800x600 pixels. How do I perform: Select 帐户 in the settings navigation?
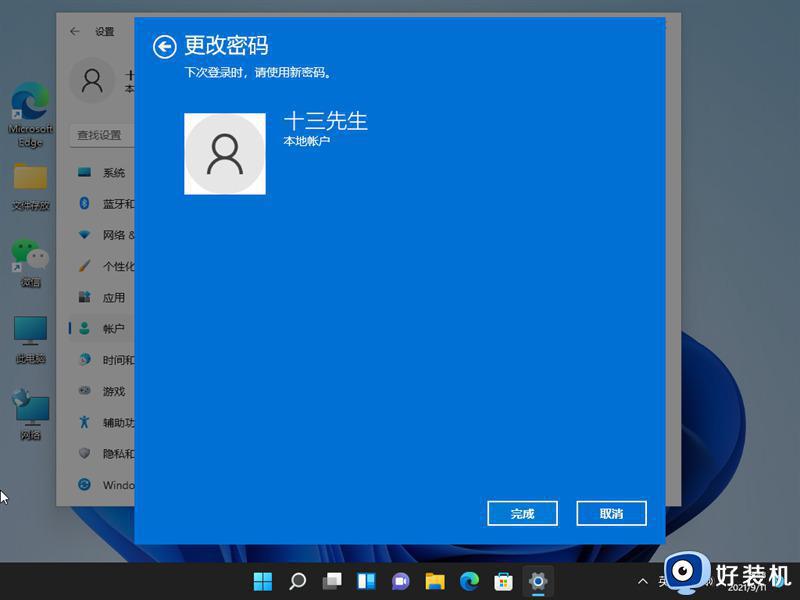113,328
